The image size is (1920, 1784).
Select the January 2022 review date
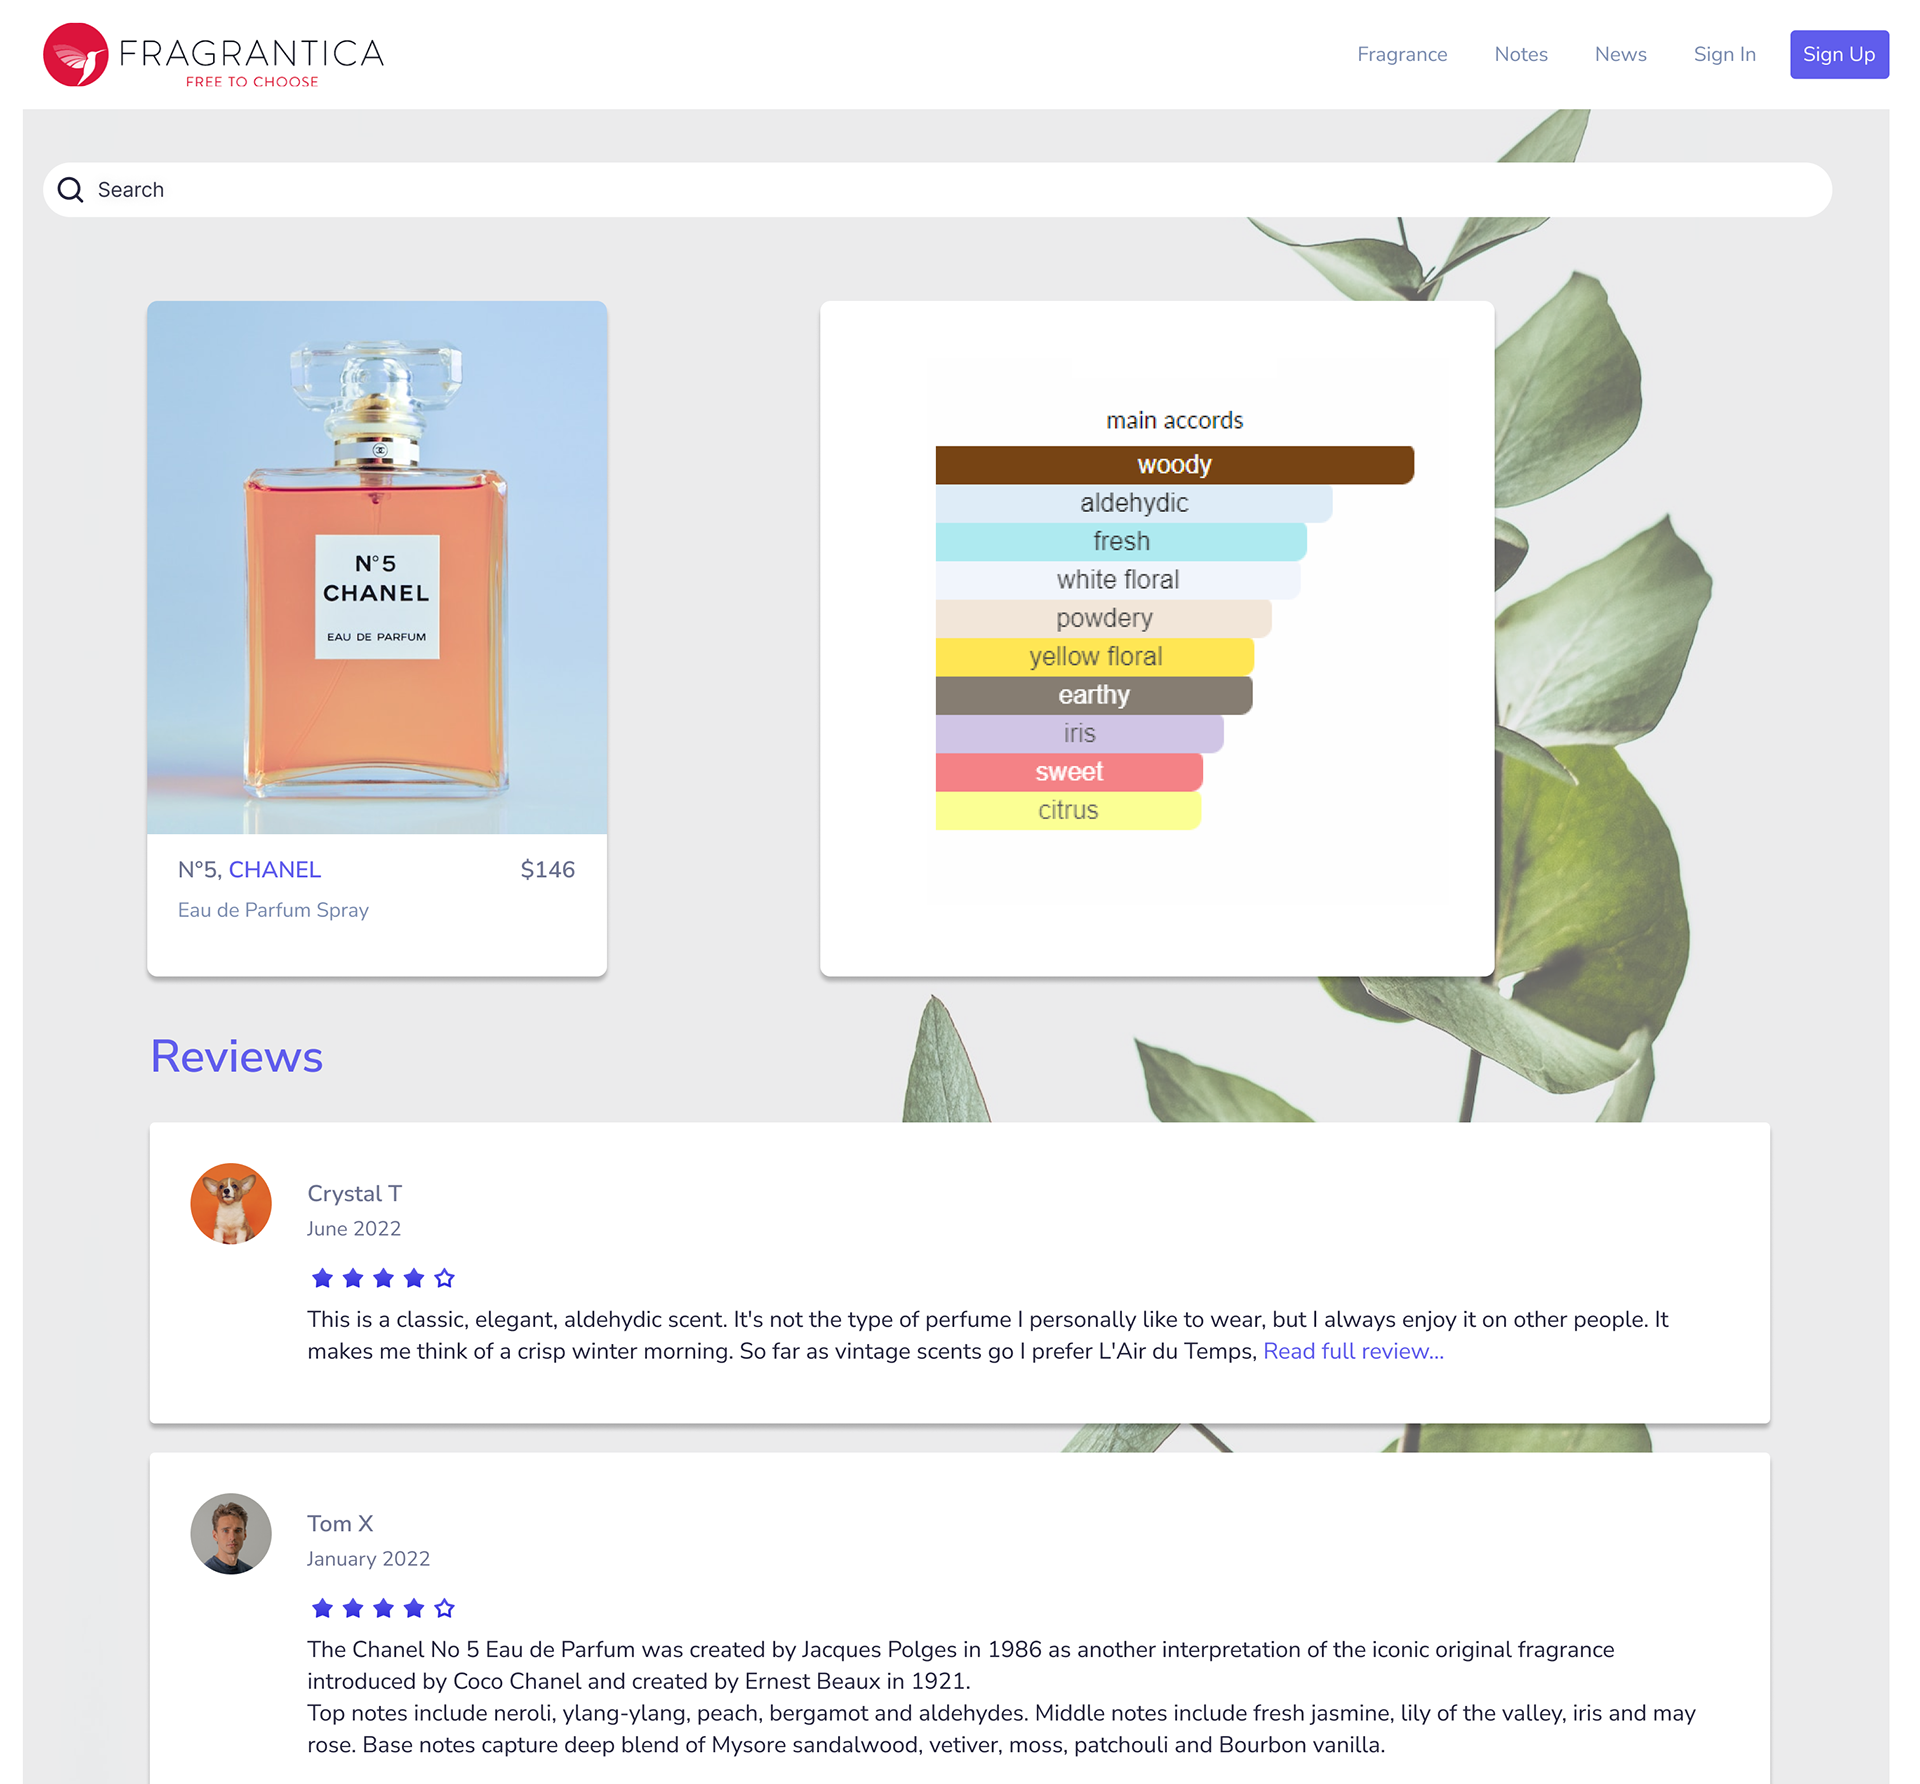368,1559
